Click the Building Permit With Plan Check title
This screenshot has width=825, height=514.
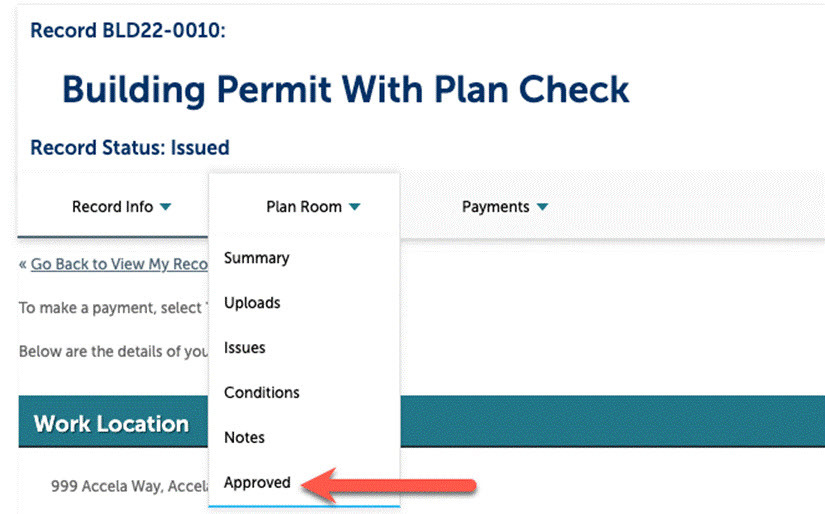345,89
